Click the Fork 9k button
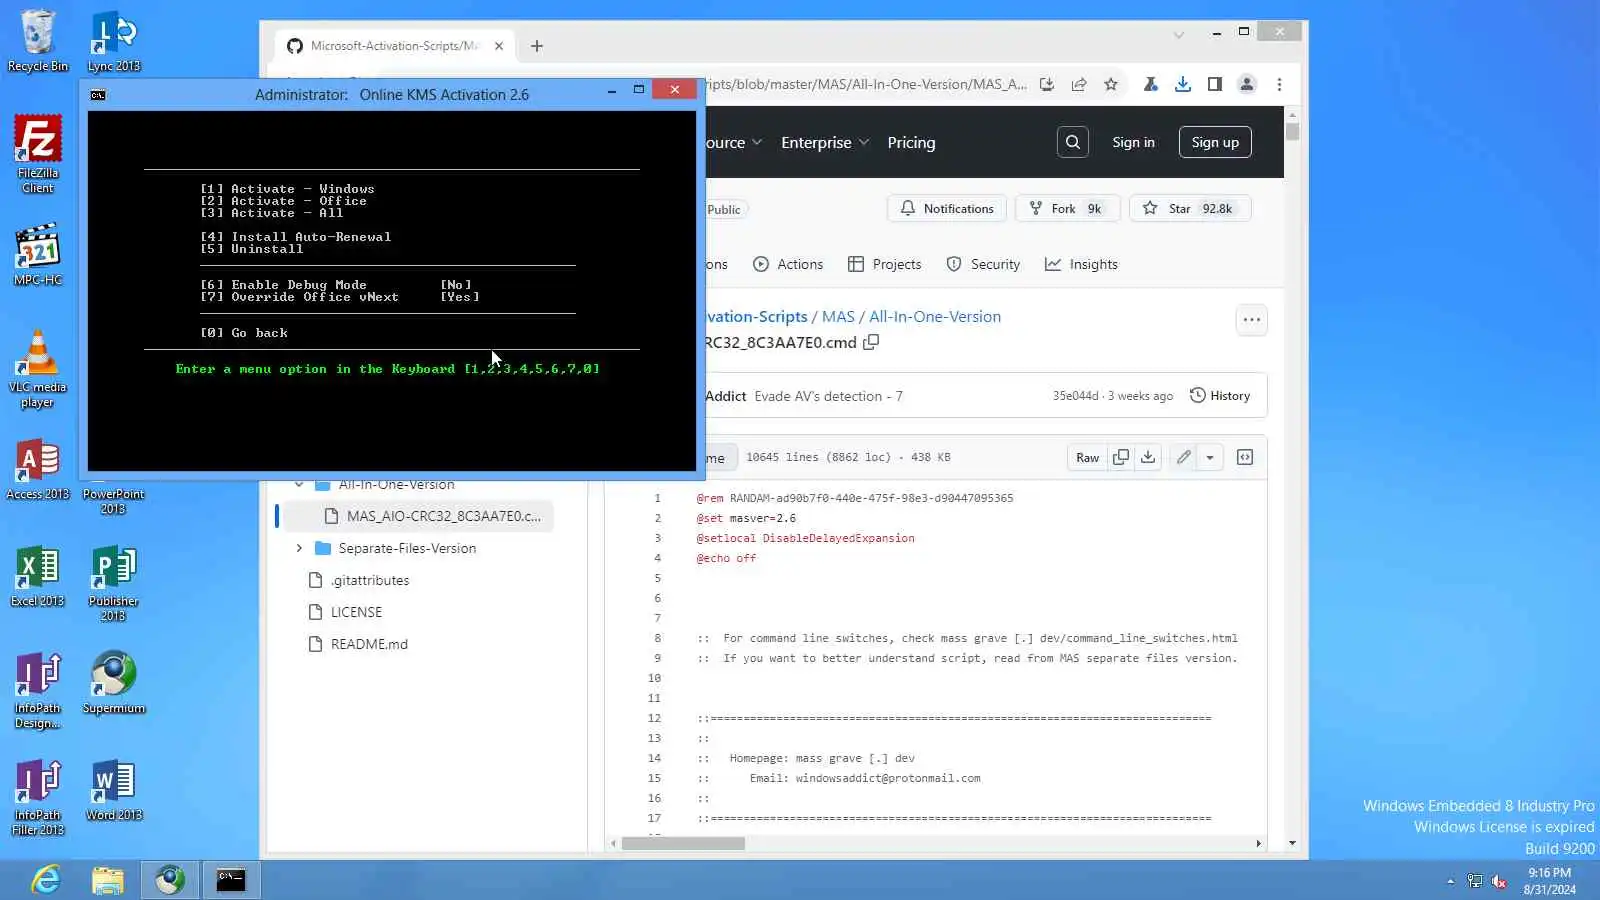This screenshot has height=900, width=1600. [1068, 208]
